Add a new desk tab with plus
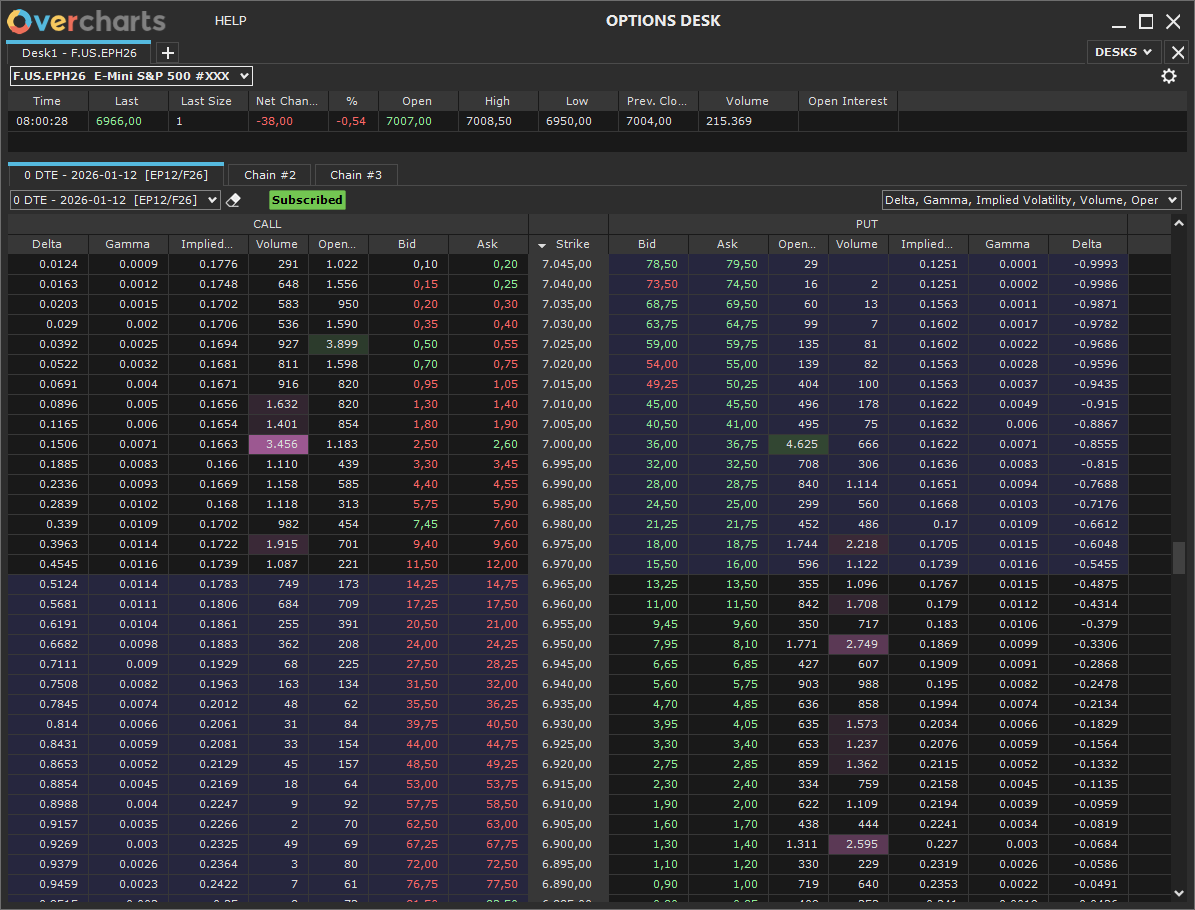The image size is (1195, 910). click(x=168, y=53)
